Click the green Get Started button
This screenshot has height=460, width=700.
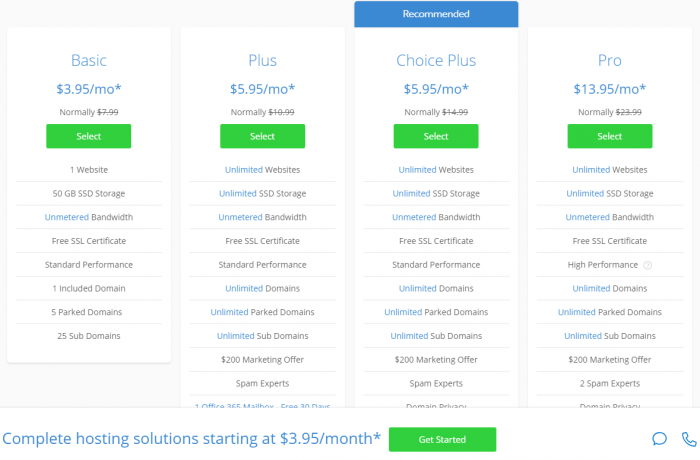[442, 439]
